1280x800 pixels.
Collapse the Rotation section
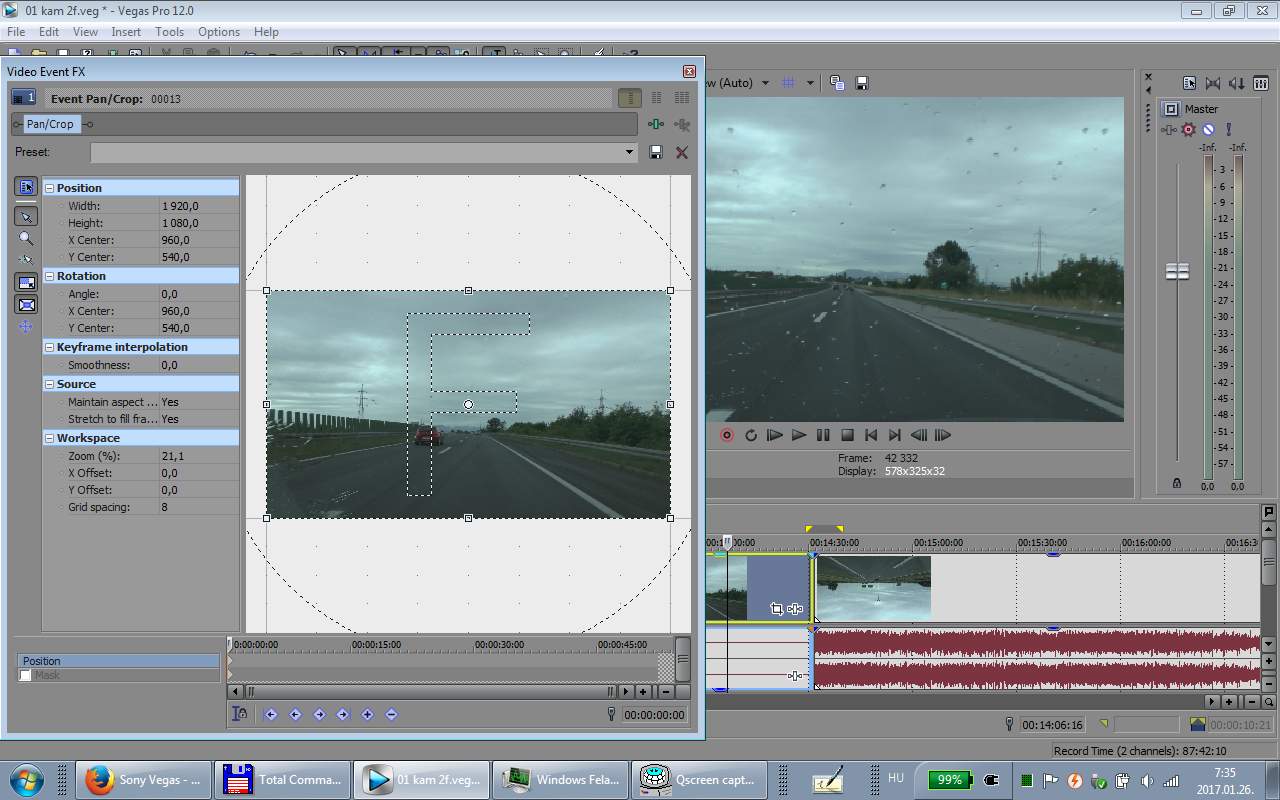[x=49, y=276]
